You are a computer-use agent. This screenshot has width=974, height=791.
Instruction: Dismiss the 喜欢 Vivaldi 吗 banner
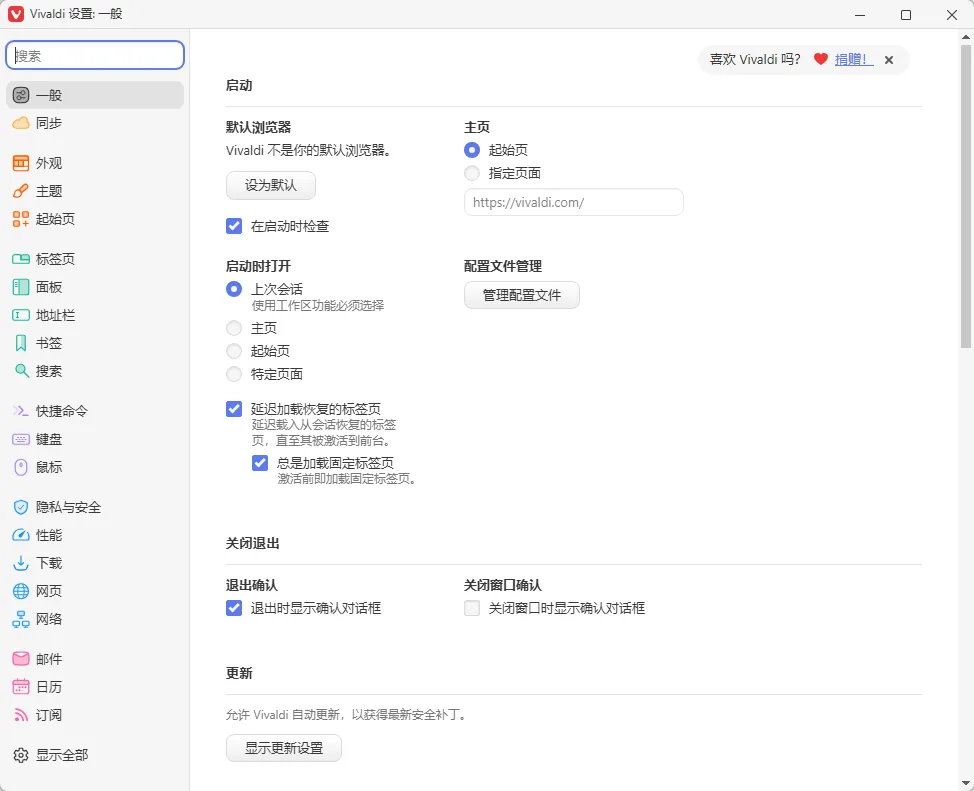point(889,60)
